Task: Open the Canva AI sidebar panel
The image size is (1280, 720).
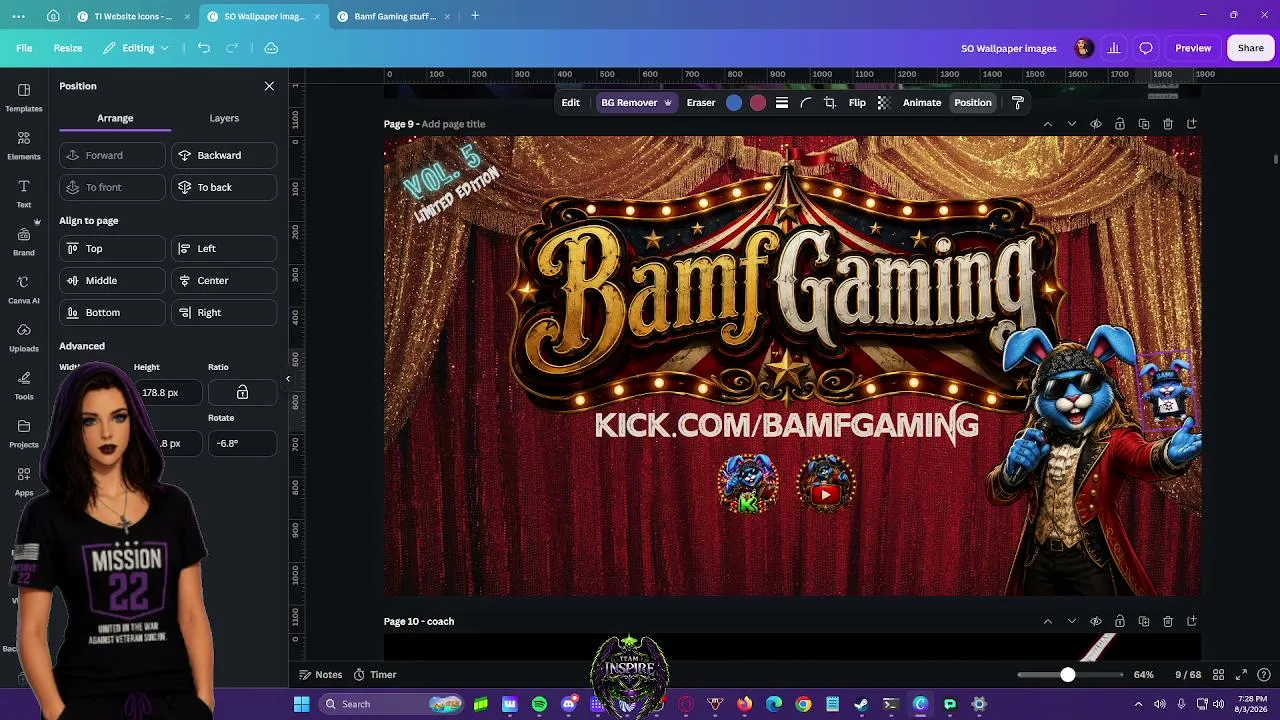Action: click(24, 289)
